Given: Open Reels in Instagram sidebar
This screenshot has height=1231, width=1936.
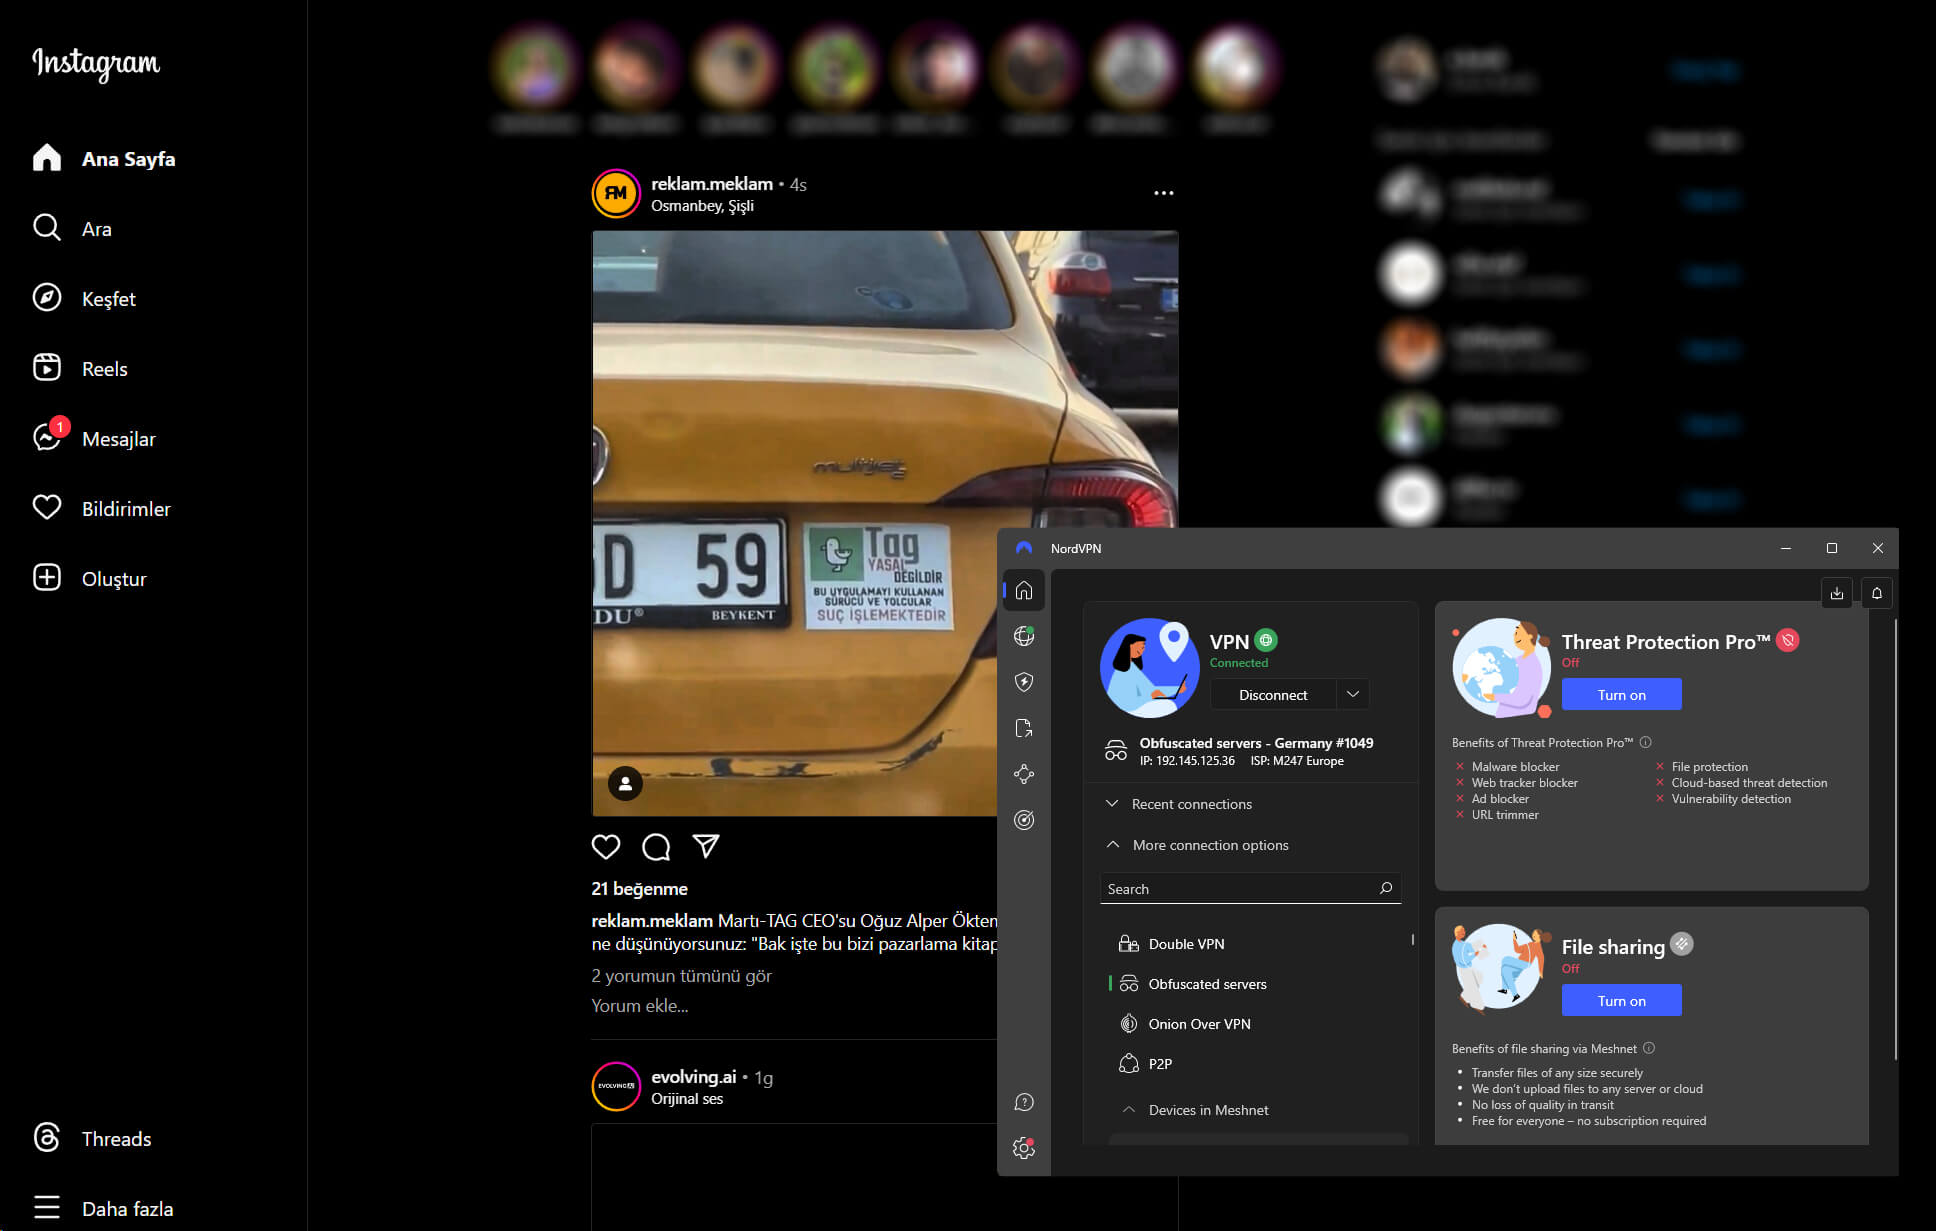Looking at the screenshot, I should point(80,369).
